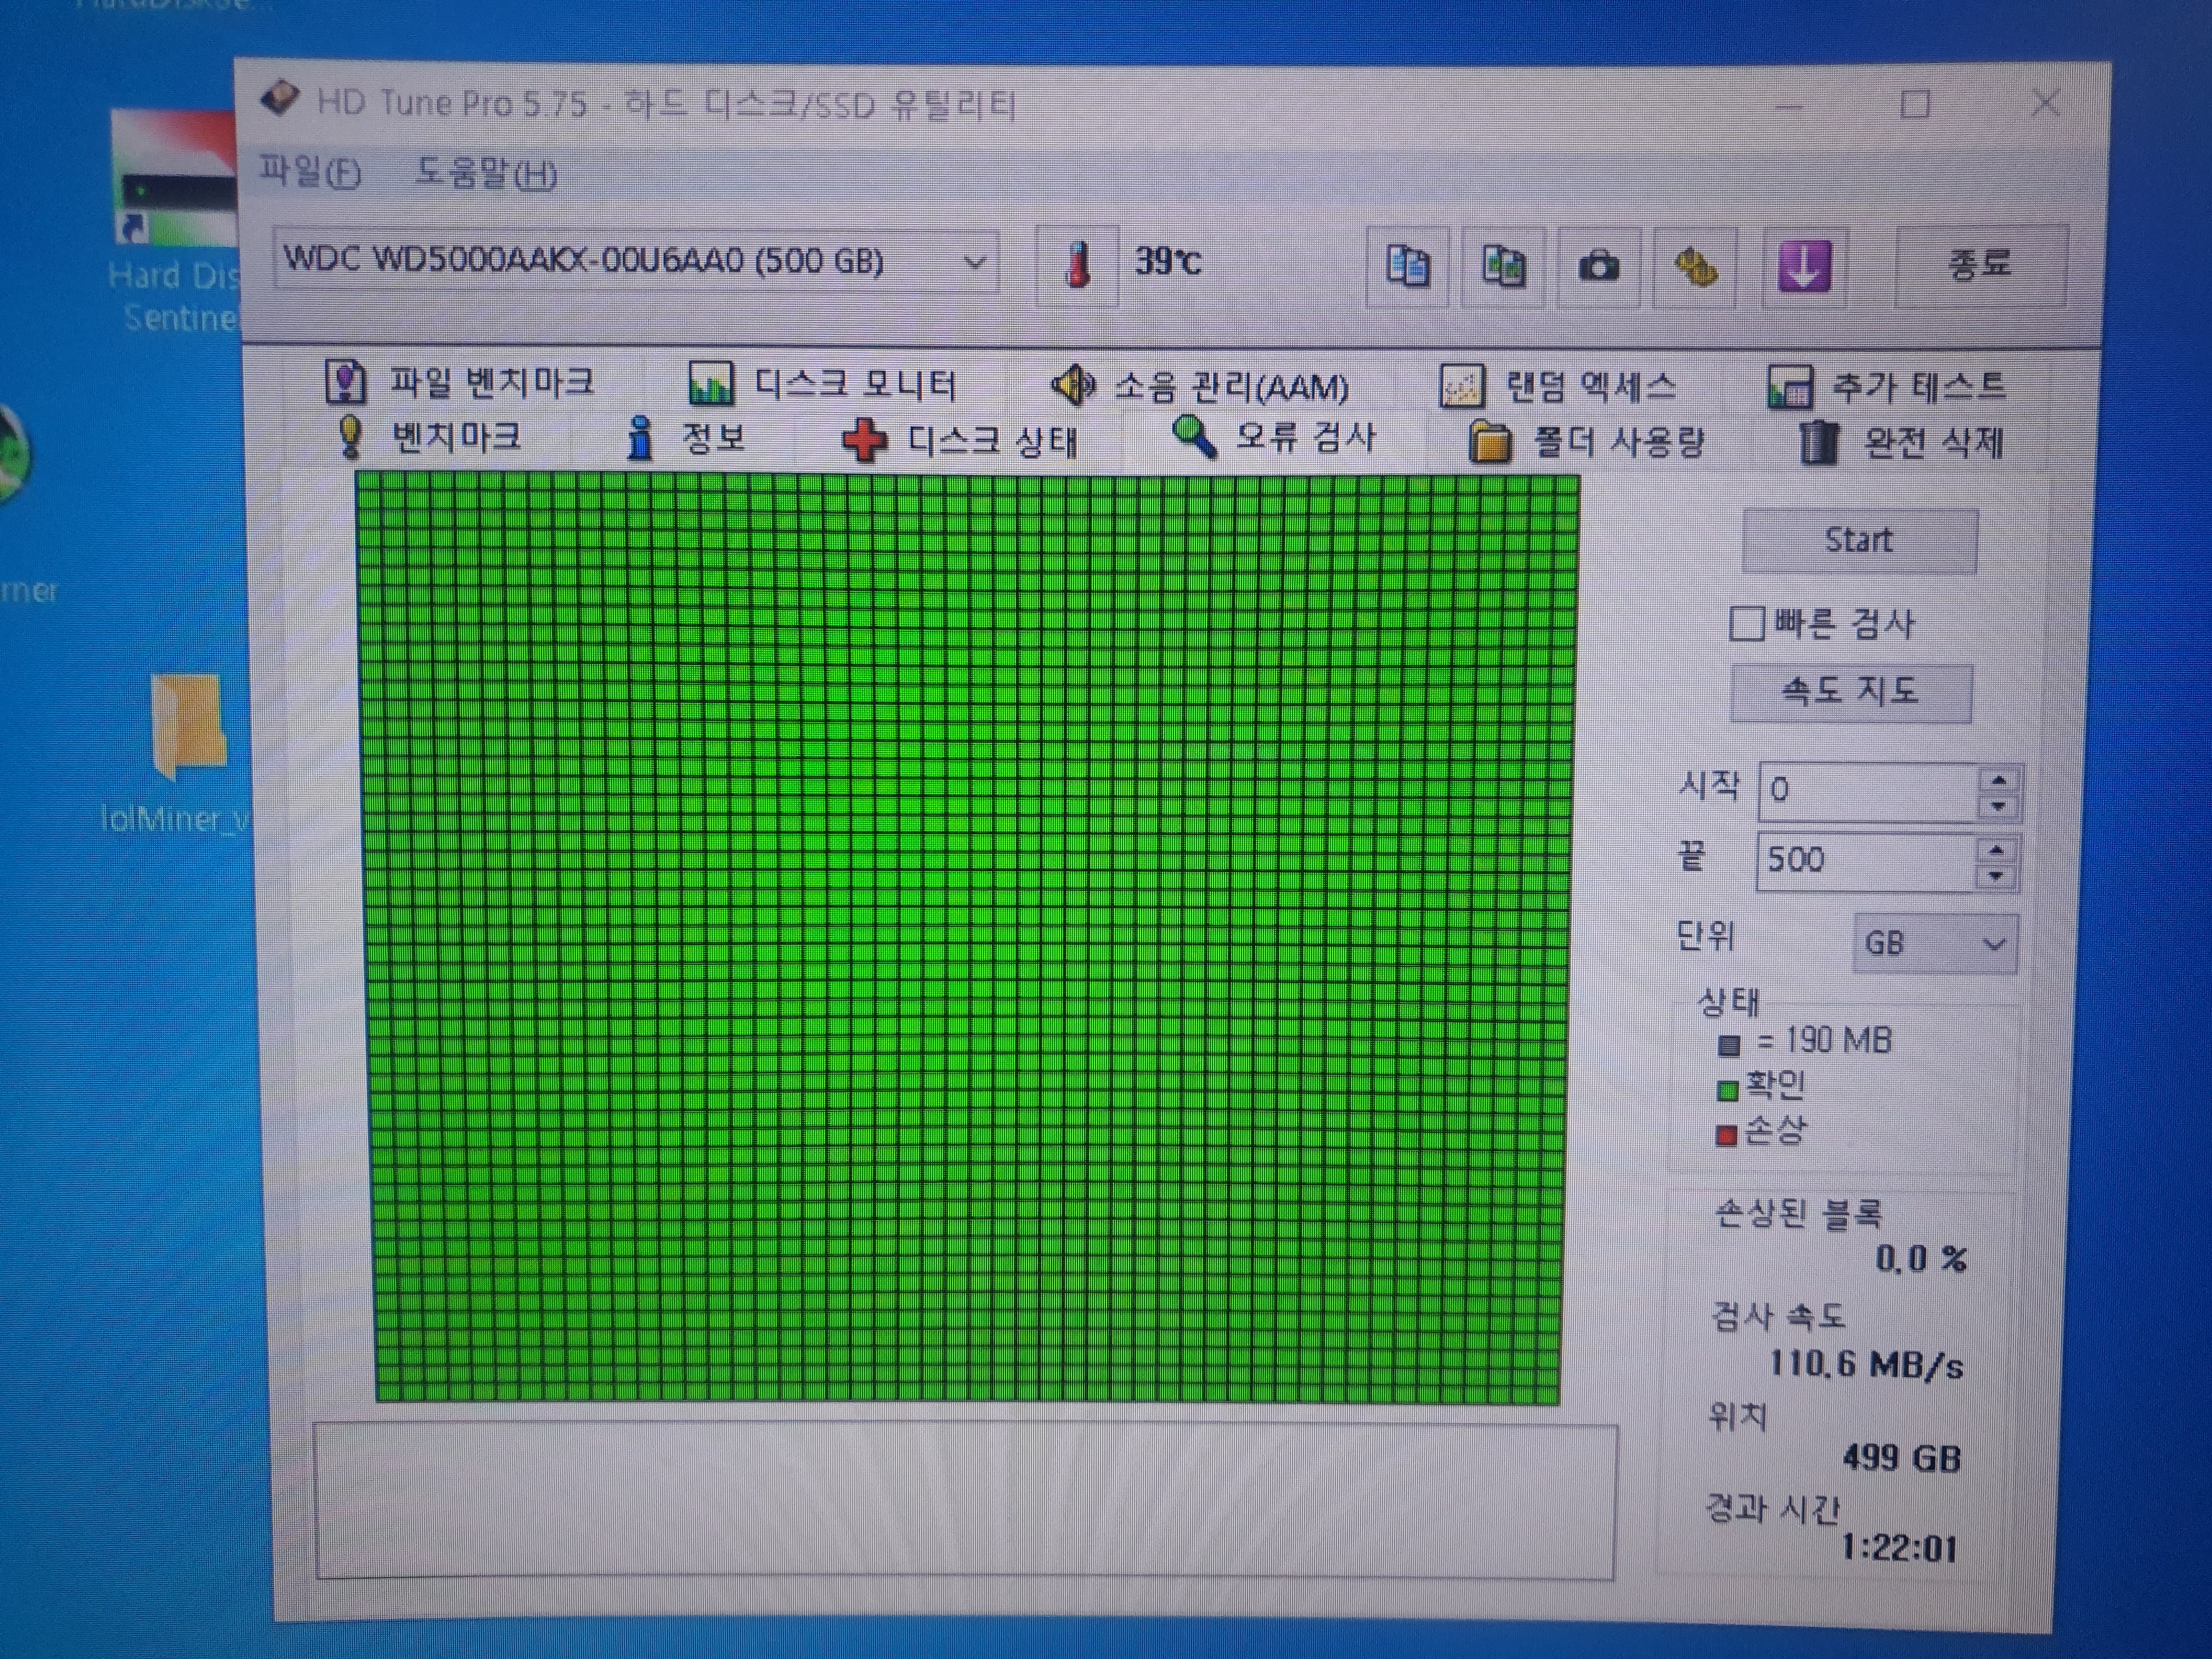Click the empty log box below the grid

tap(965, 1503)
